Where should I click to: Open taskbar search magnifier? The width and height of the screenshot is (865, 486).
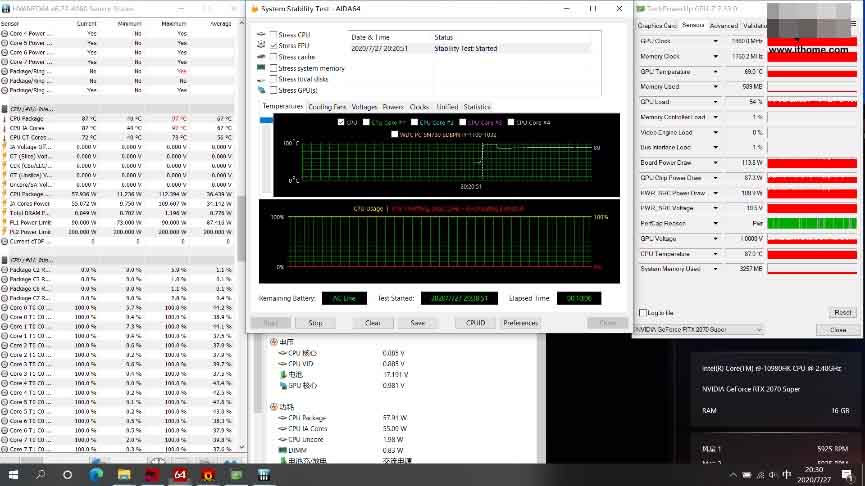coord(40,474)
